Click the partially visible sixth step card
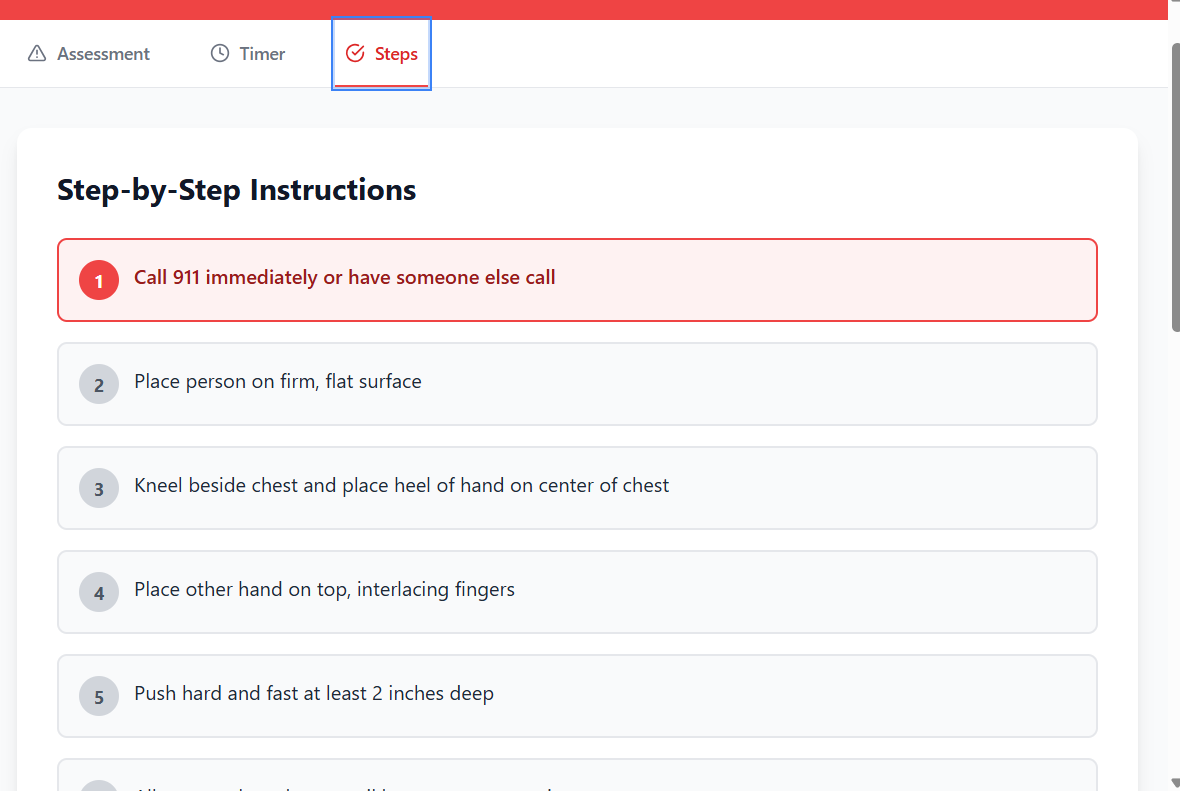This screenshot has width=1180, height=791. (577, 775)
